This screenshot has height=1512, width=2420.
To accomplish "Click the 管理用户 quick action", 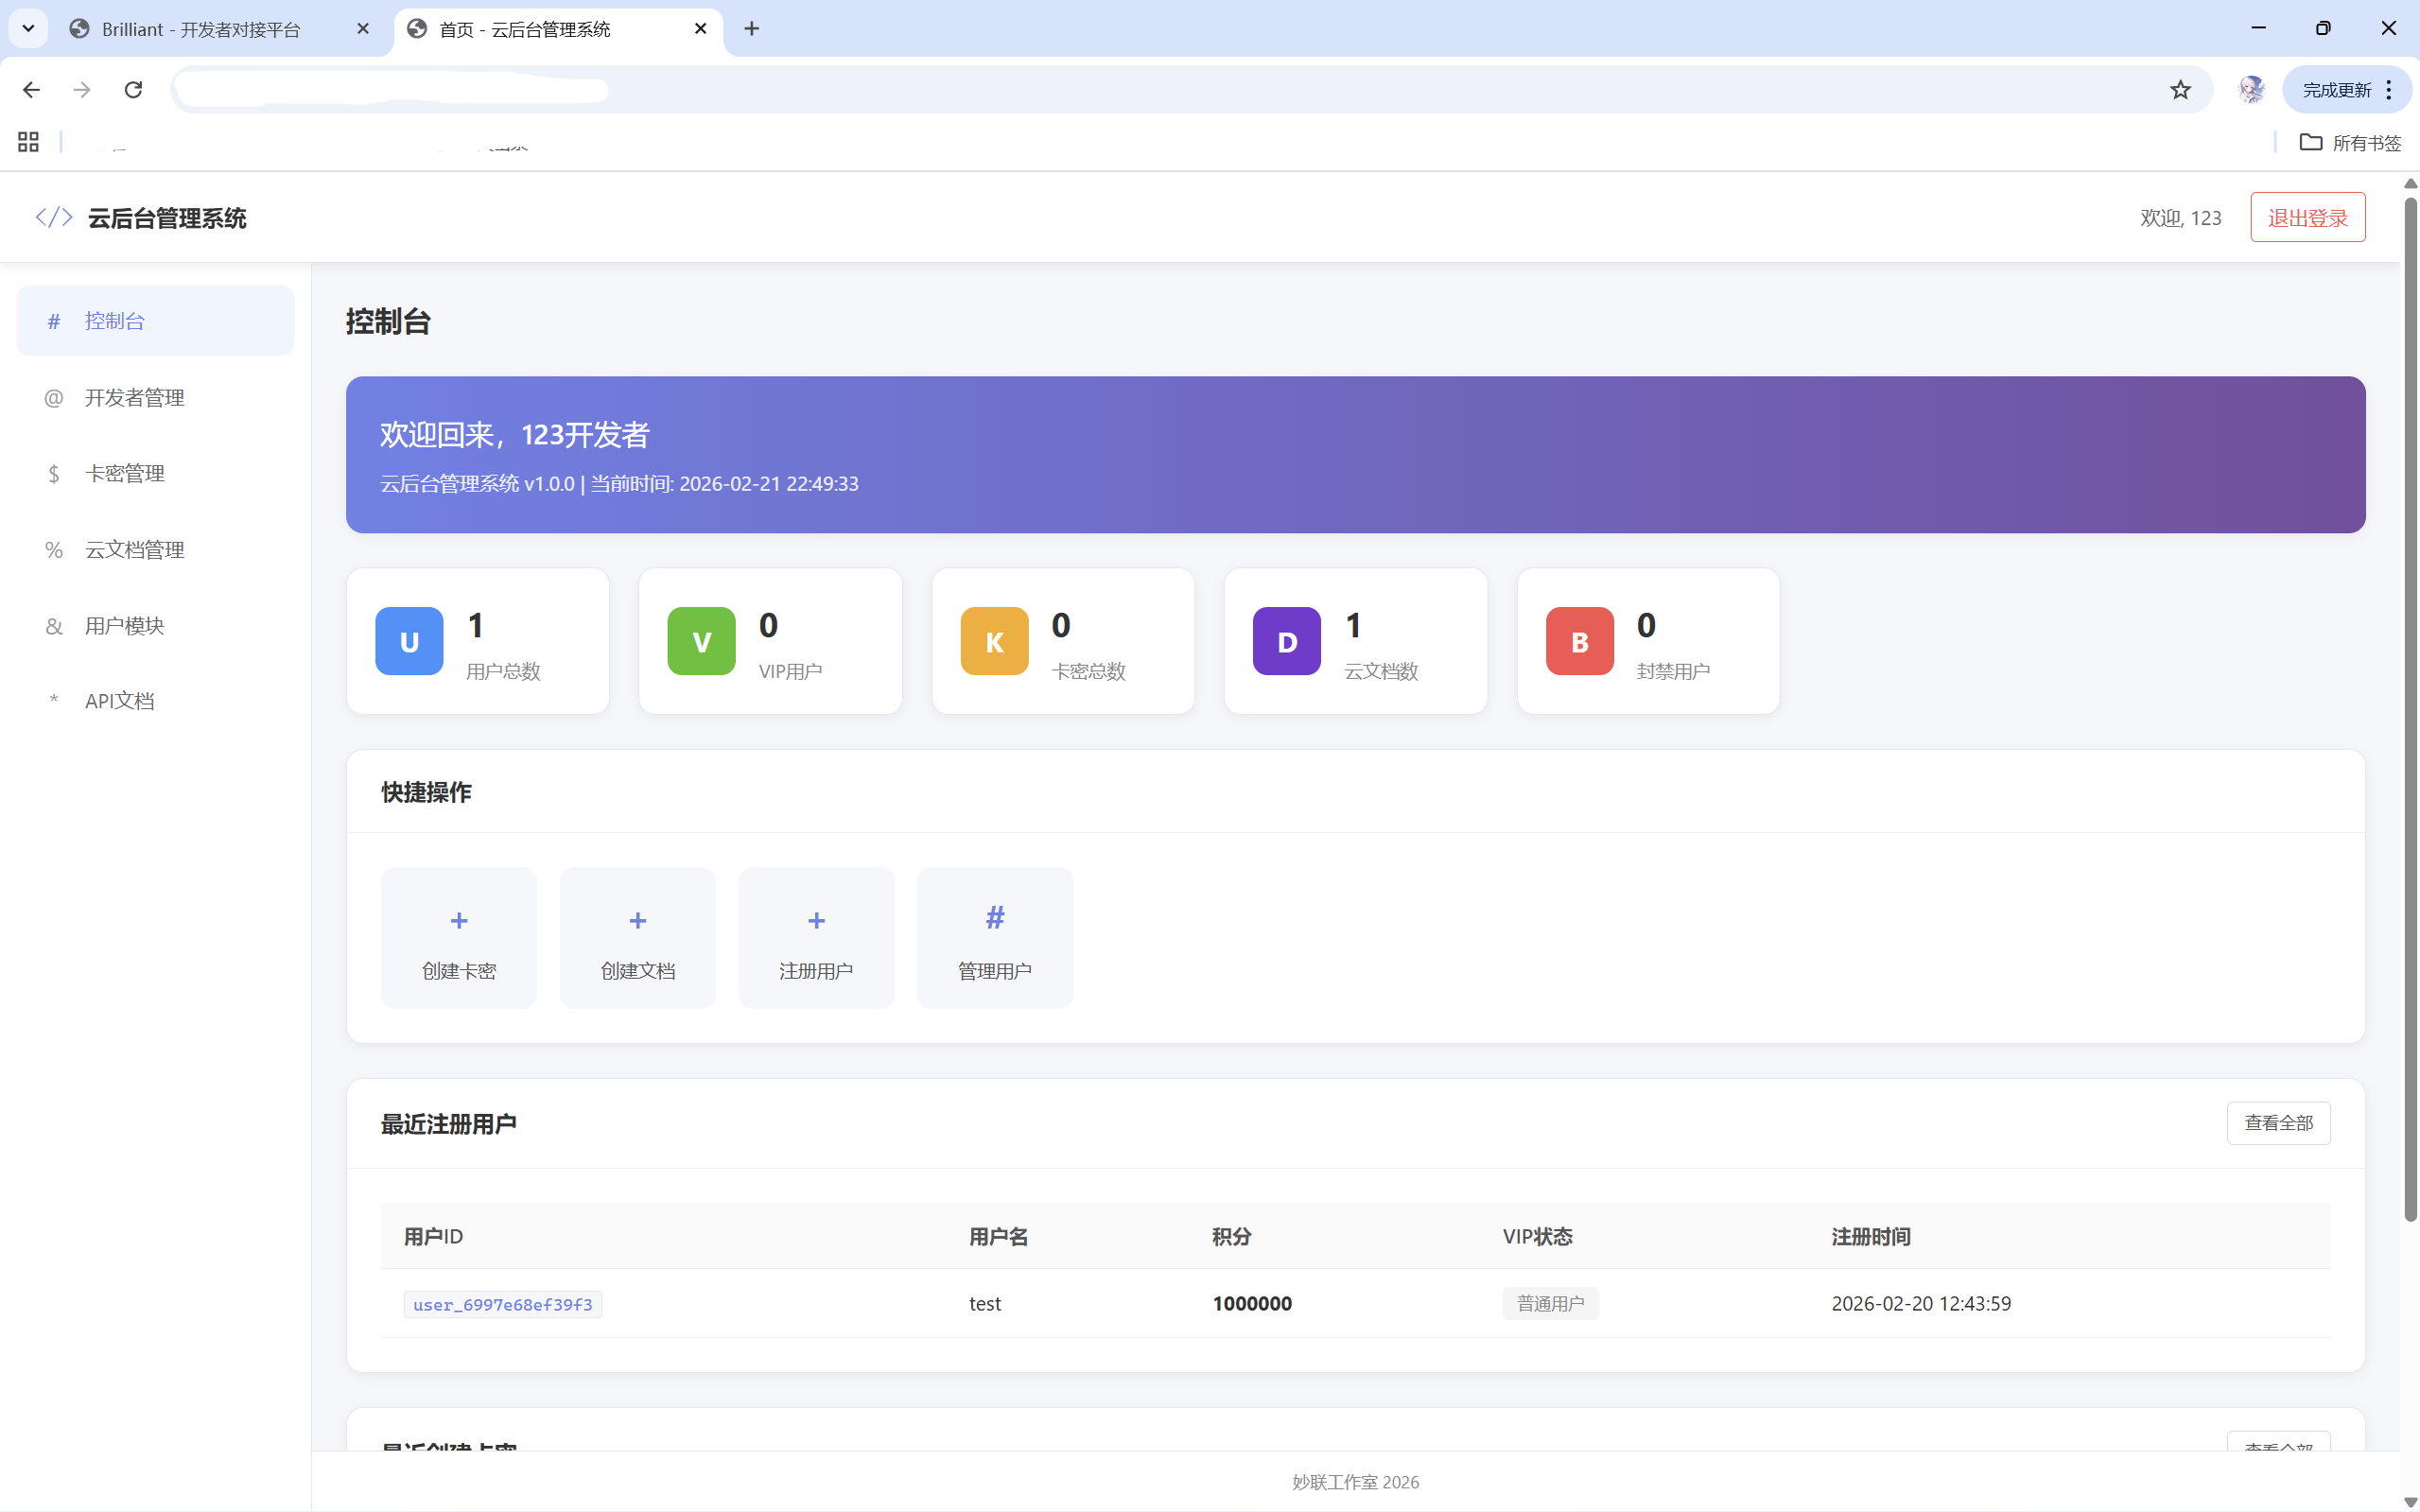I will pos(994,937).
